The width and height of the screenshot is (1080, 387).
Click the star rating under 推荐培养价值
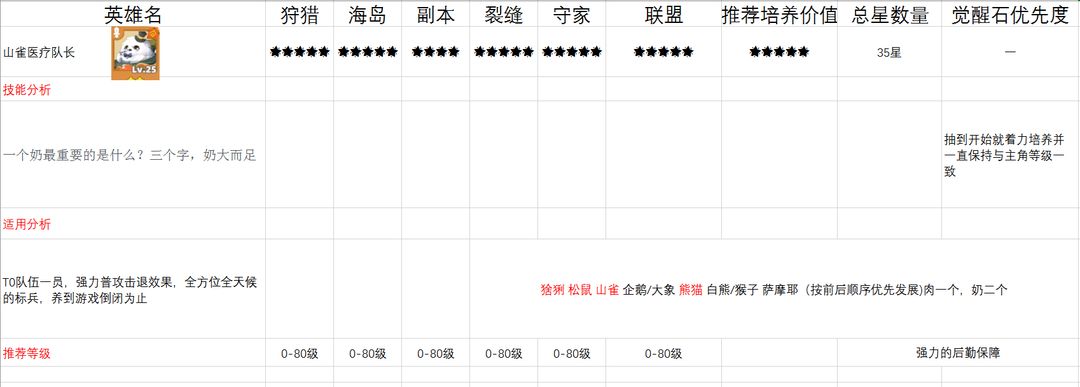click(x=779, y=52)
